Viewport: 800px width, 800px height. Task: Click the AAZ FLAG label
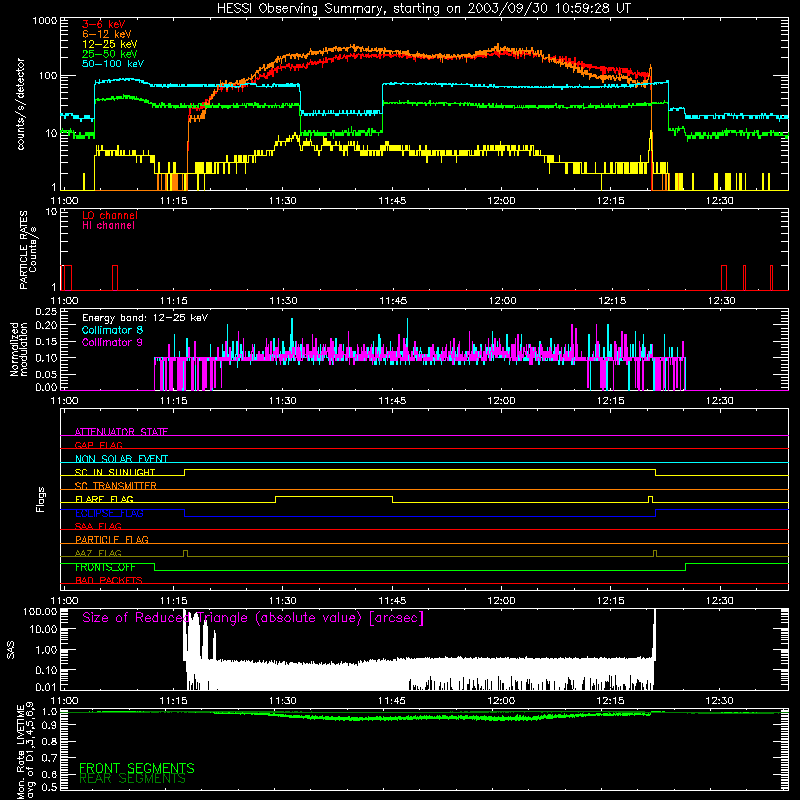98,553
